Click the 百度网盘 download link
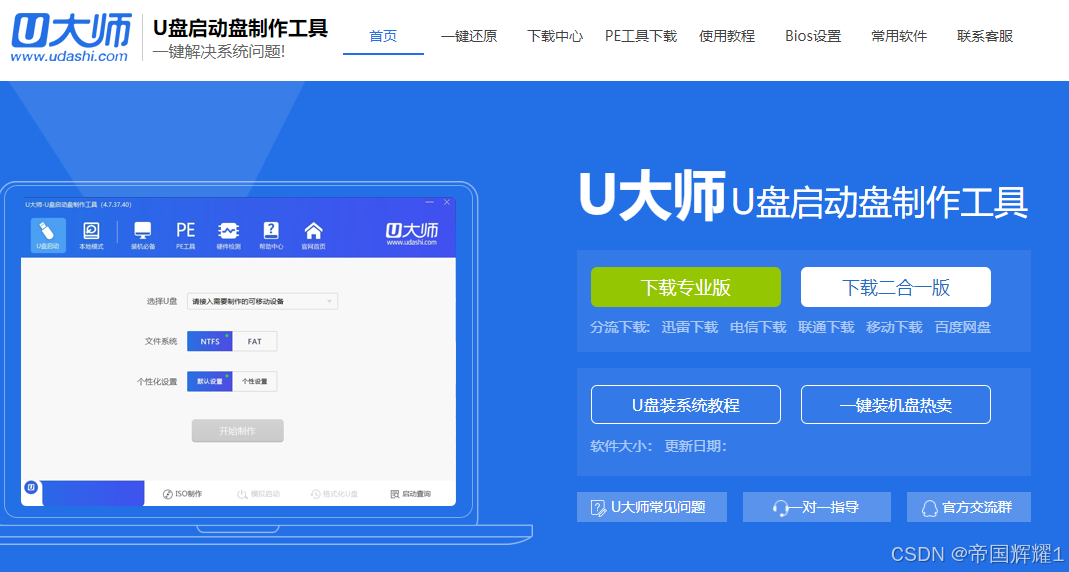The width and height of the screenshot is (1069, 572). [963, 327]
